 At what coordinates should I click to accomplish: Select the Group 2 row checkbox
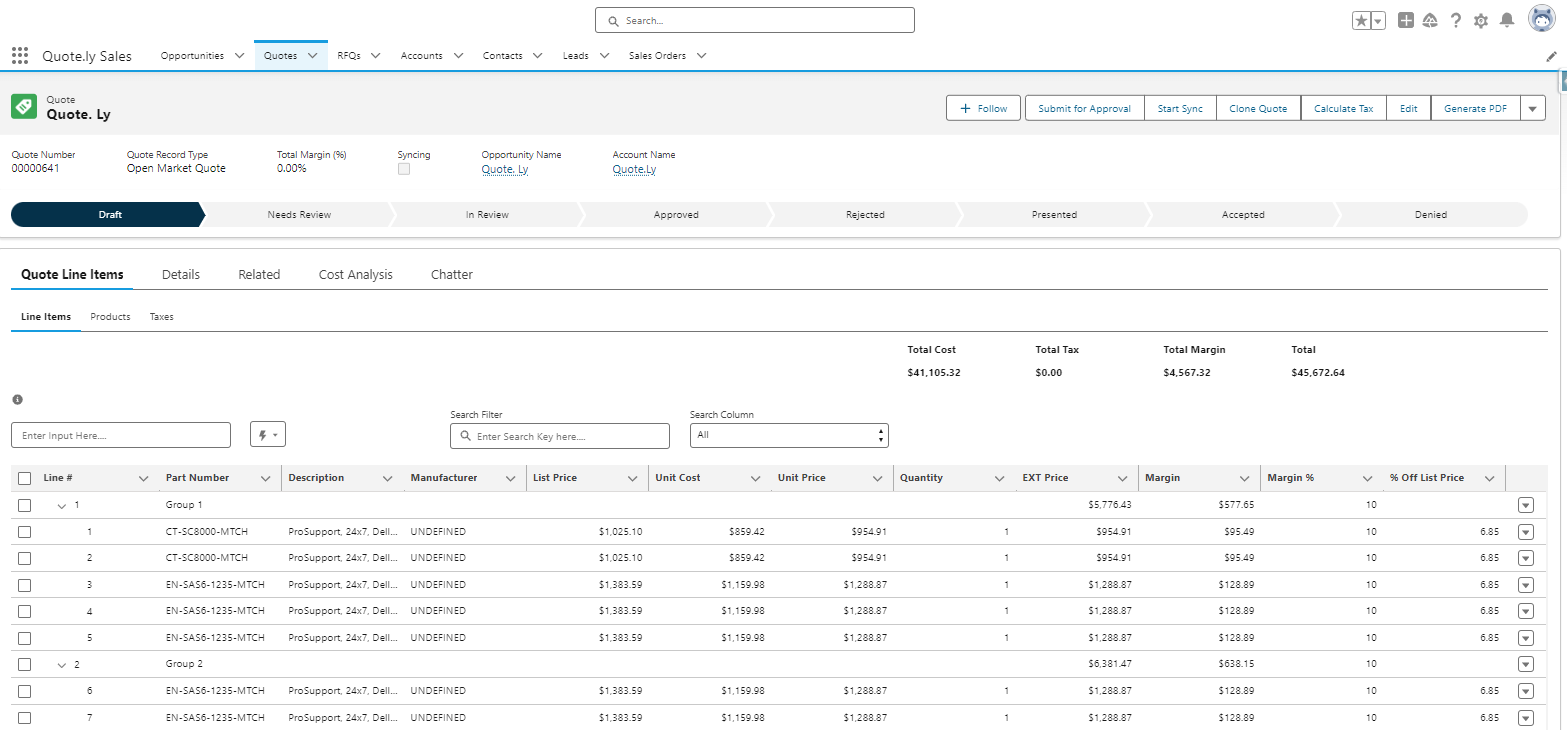pos(25,664)
